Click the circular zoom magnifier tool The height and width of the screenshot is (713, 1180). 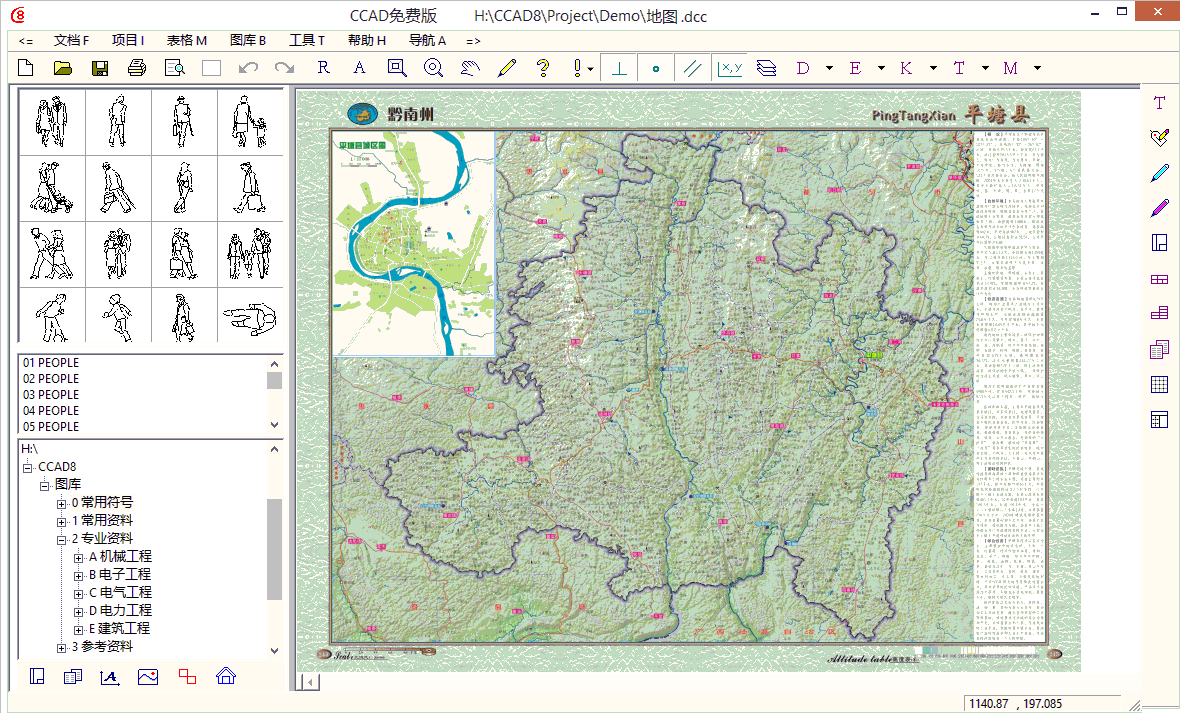point(433,68)
